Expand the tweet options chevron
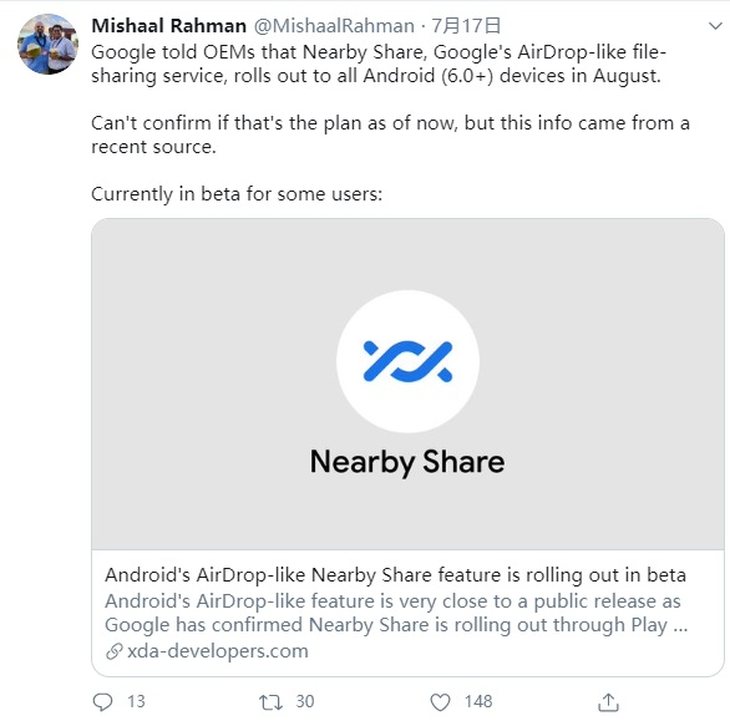 point(715,26)
